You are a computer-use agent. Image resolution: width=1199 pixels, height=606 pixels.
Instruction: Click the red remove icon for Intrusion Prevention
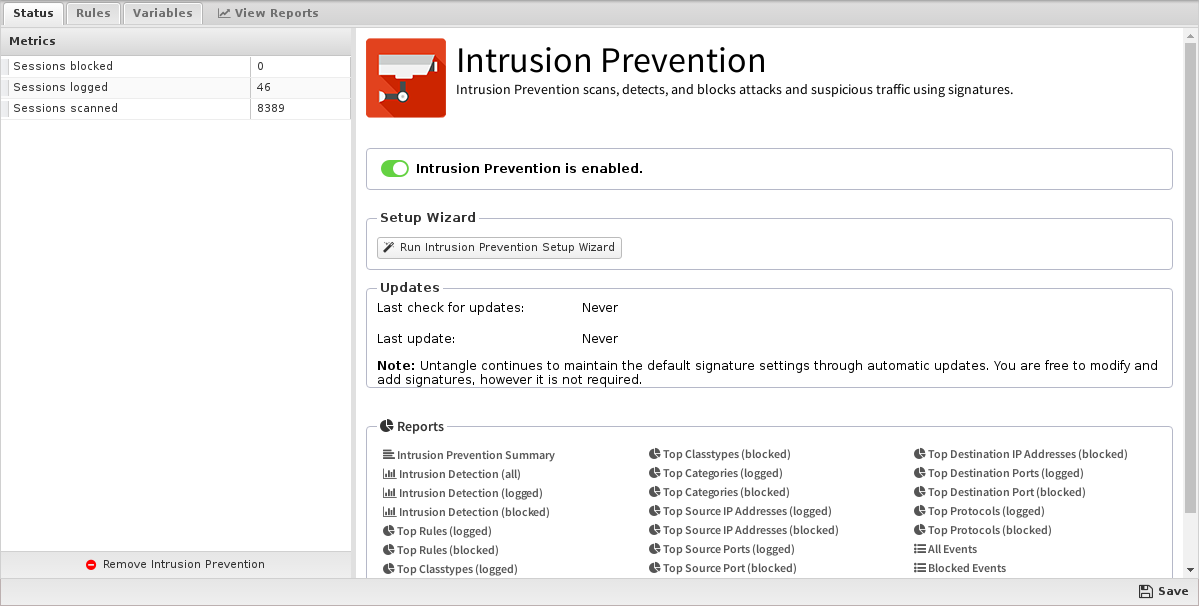click(x=91, y=565)
